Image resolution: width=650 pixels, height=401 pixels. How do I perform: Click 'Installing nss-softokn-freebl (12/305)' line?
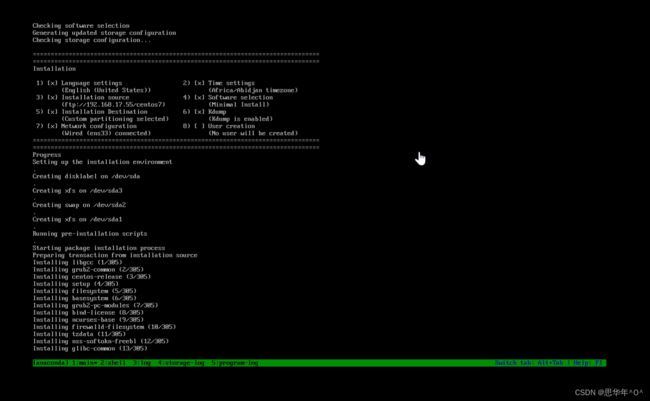pyautogui.click(x=101, y=341)
